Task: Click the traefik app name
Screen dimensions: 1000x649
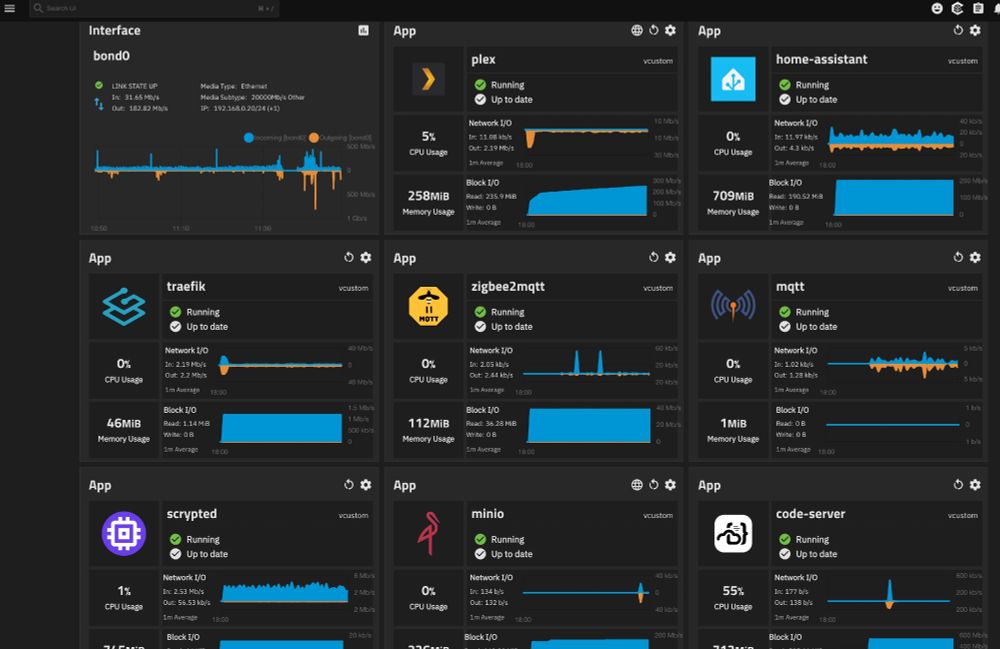Action: pos(186,286)
